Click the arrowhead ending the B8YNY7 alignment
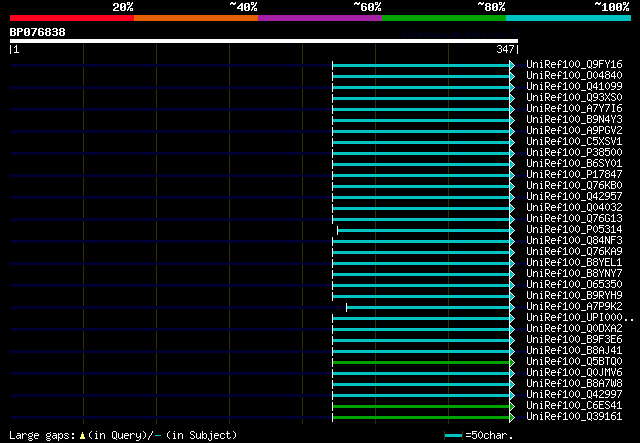 (x=512, y=275)
